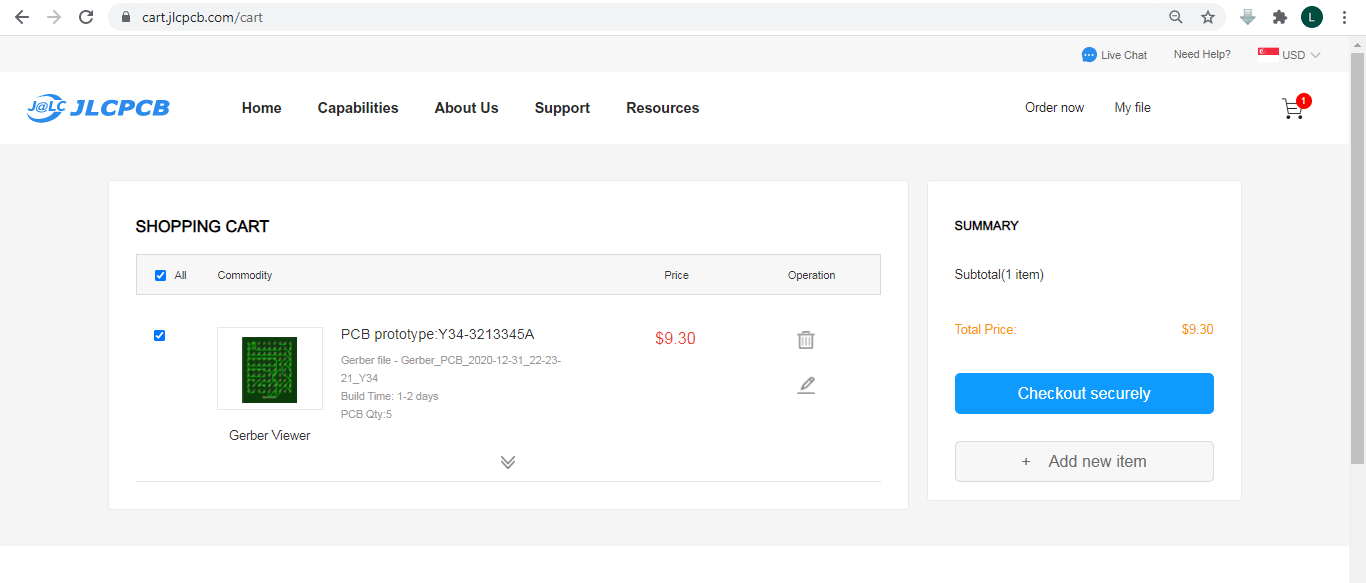Viewport: 1366px width, 583px height.
Task: Open the shopping cart icon
Action: (x=1293, y=108)
